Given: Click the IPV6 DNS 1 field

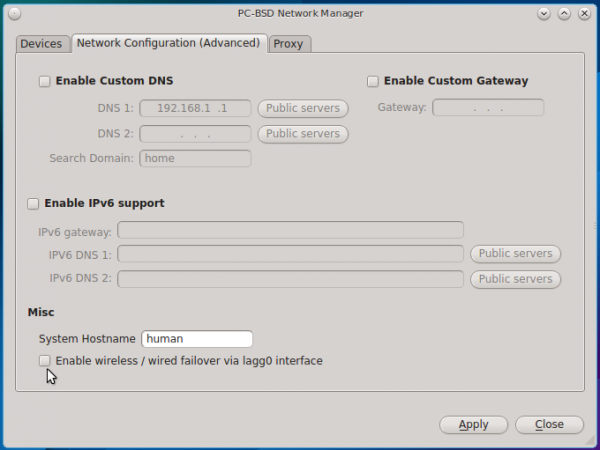Looking at the screenshot, I should click(290, 254).
